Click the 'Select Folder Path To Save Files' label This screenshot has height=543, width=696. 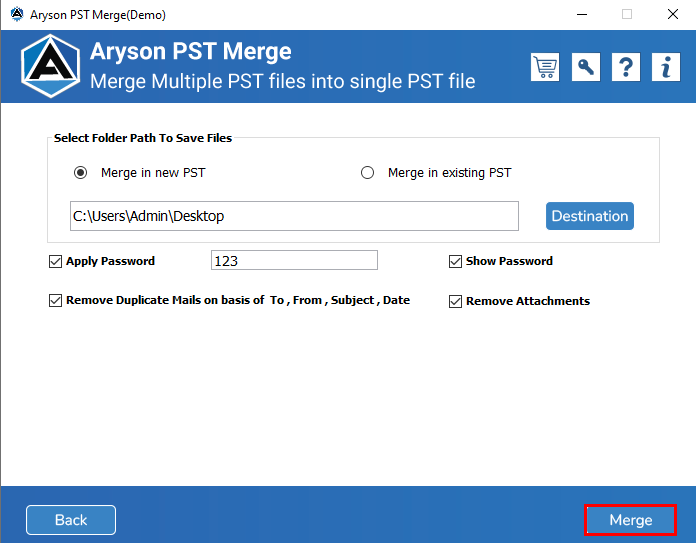click(x=143, y=138)
